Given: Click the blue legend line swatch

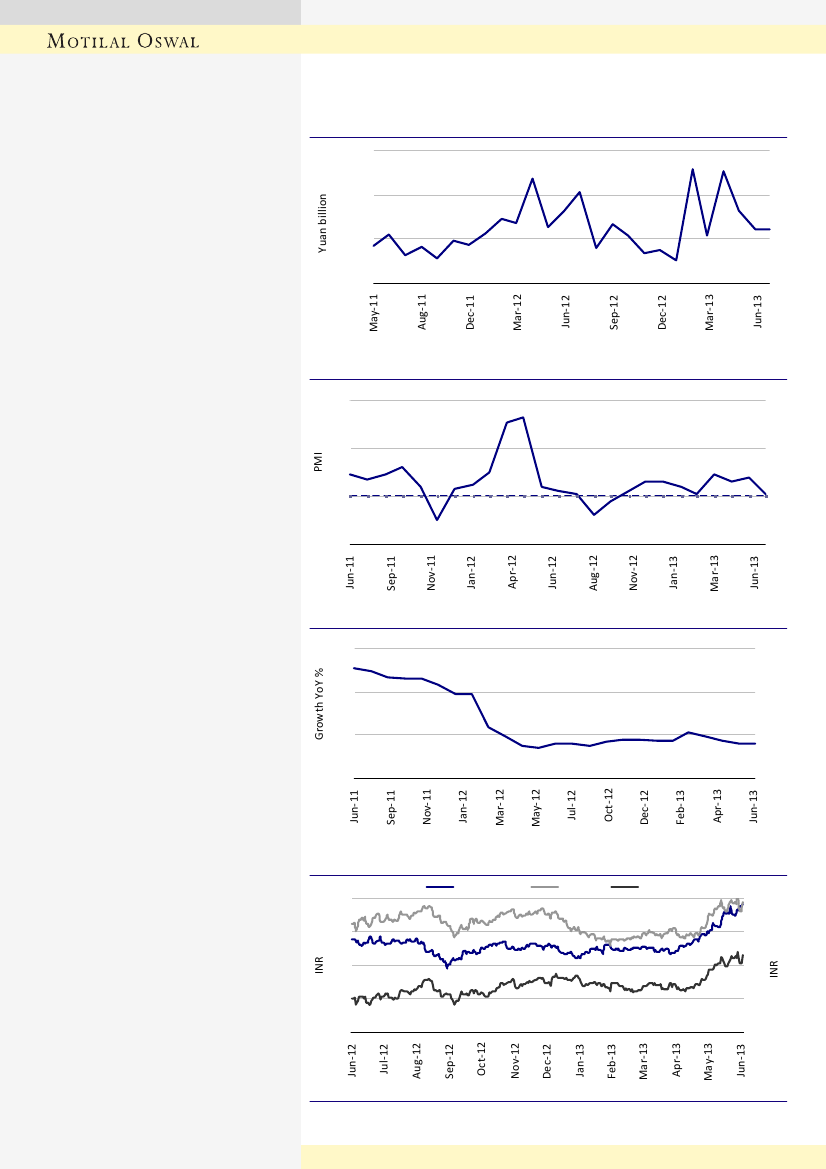Looking at the screenshot, I should pyautogui.click(x=440, y=887).
